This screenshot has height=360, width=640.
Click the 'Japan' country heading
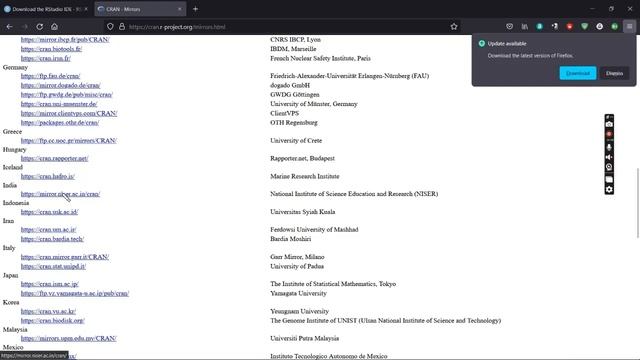(11, 276)
